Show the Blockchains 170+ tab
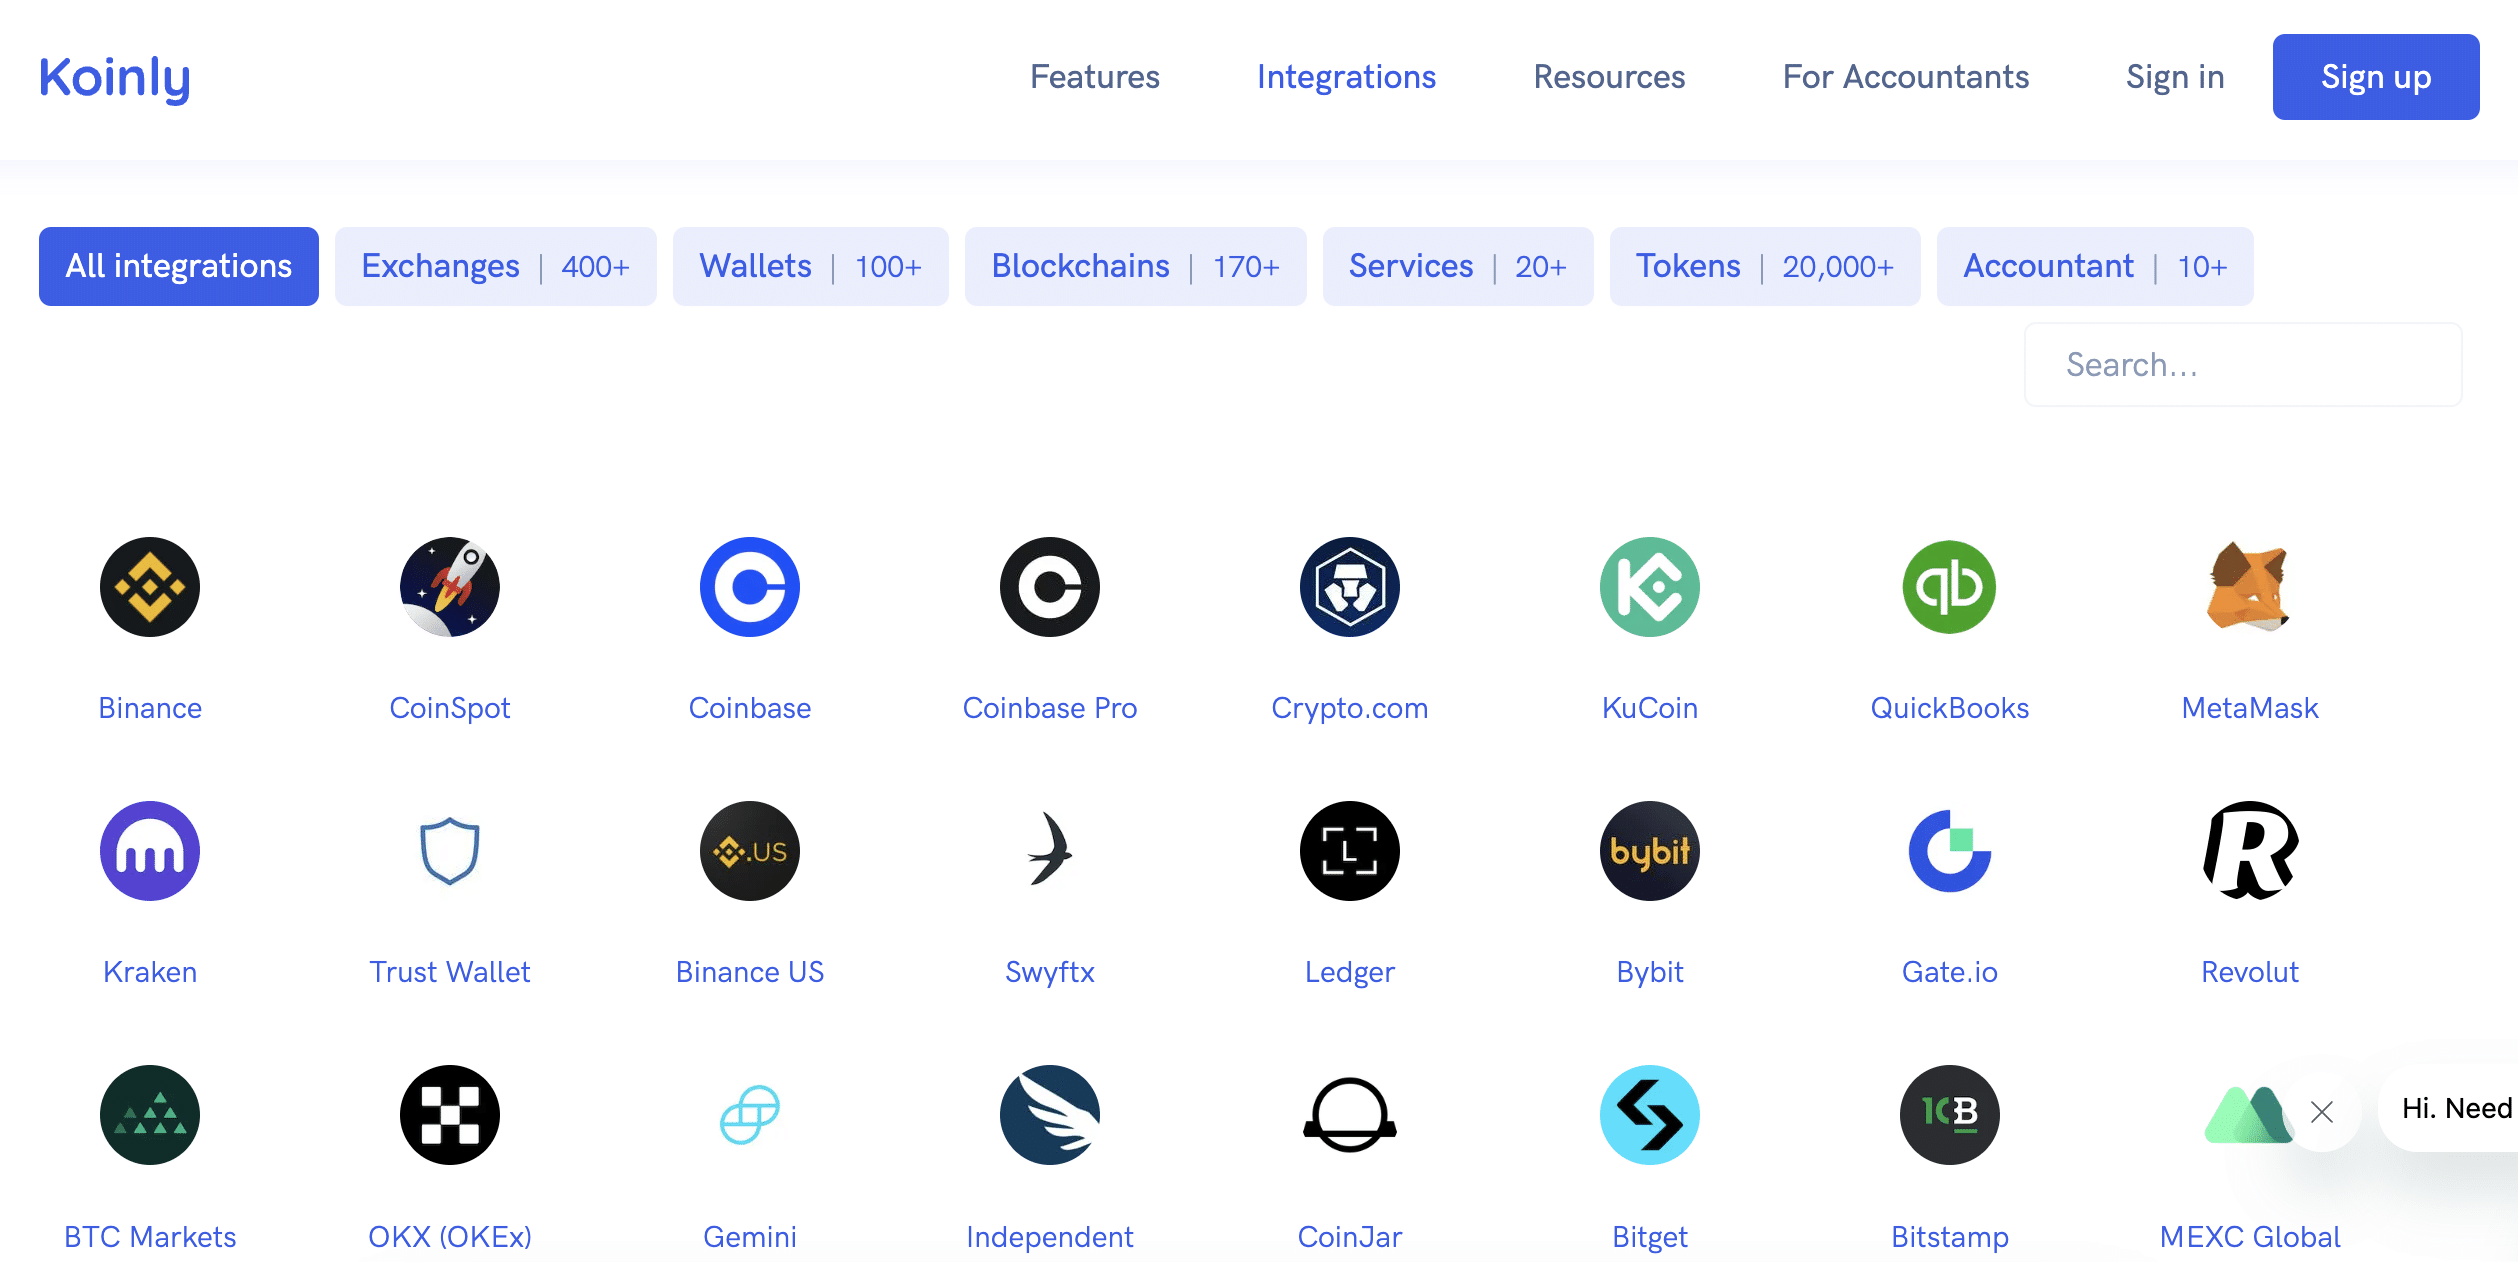 pyautogui.click(x=1136, y=266)
